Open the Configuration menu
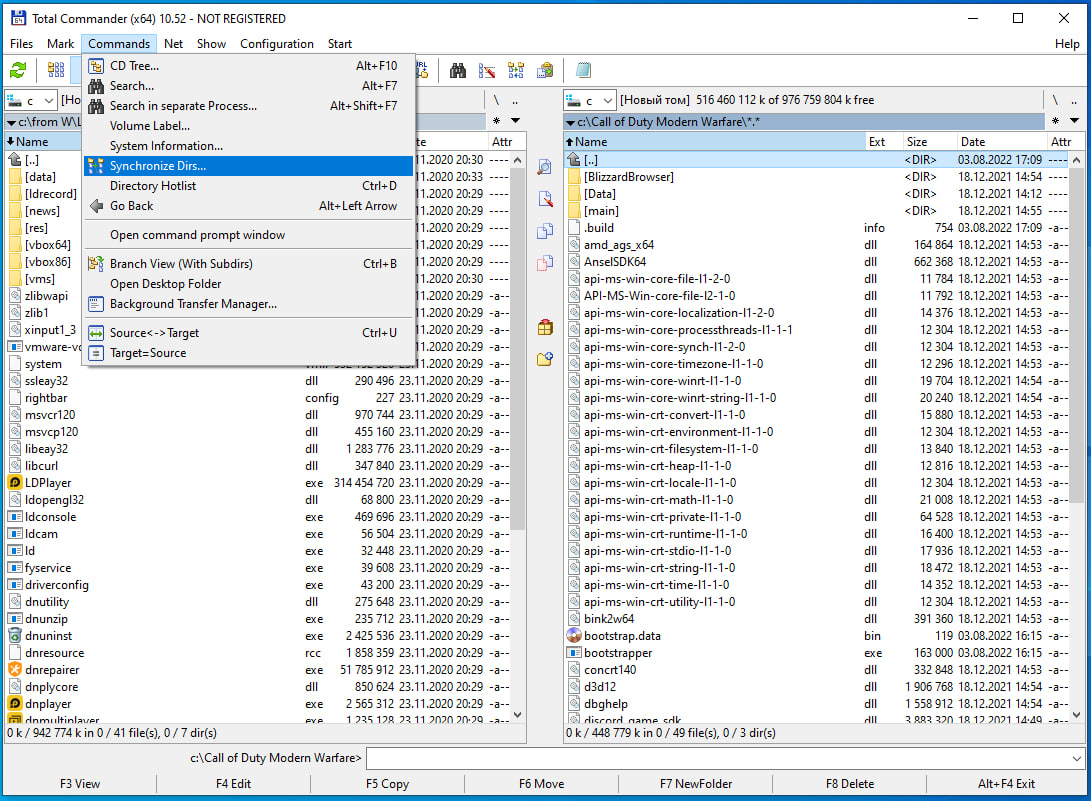Screen dimensions: 1091x801 coord(277,44)
